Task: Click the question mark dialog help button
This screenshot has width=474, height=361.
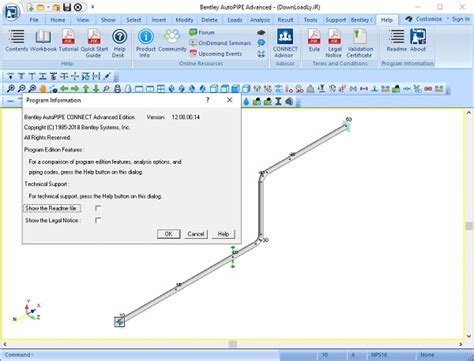Action: pyautogui.click(x=208, y=100)
